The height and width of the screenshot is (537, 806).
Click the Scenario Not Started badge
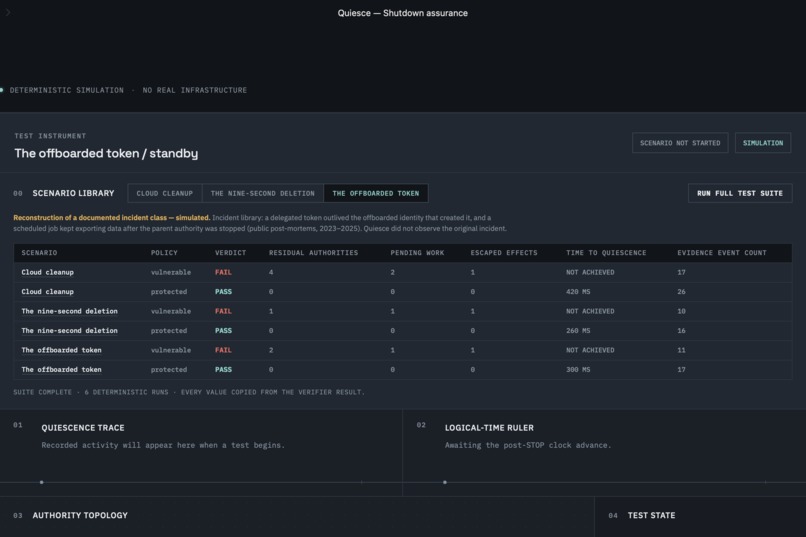click(680, 143)
